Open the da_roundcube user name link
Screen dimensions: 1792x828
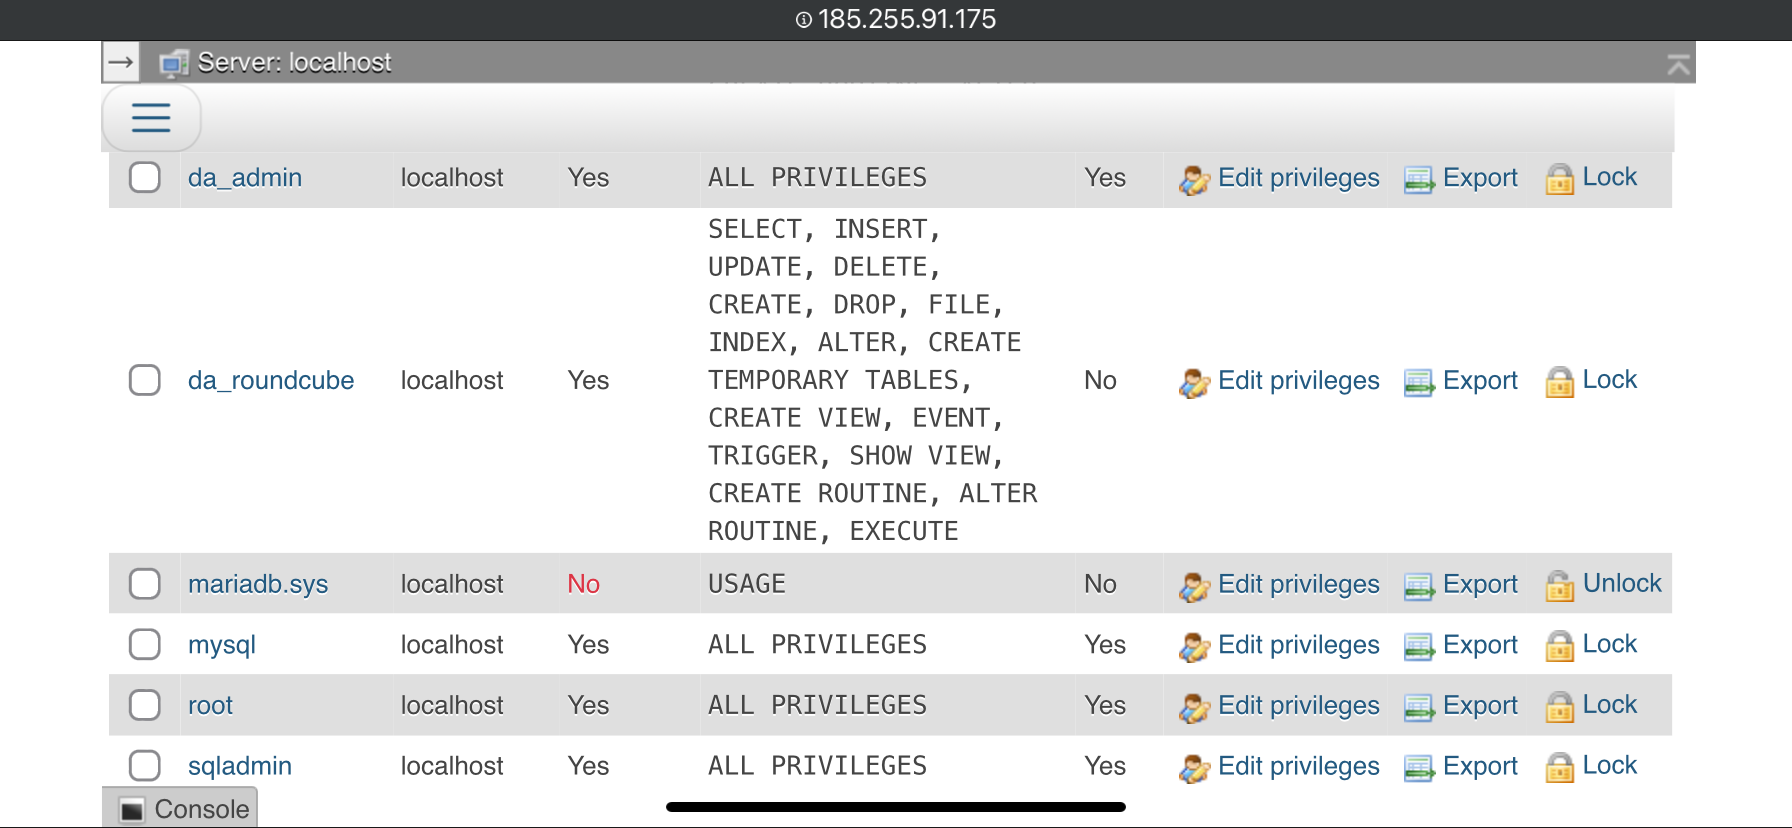271,380
